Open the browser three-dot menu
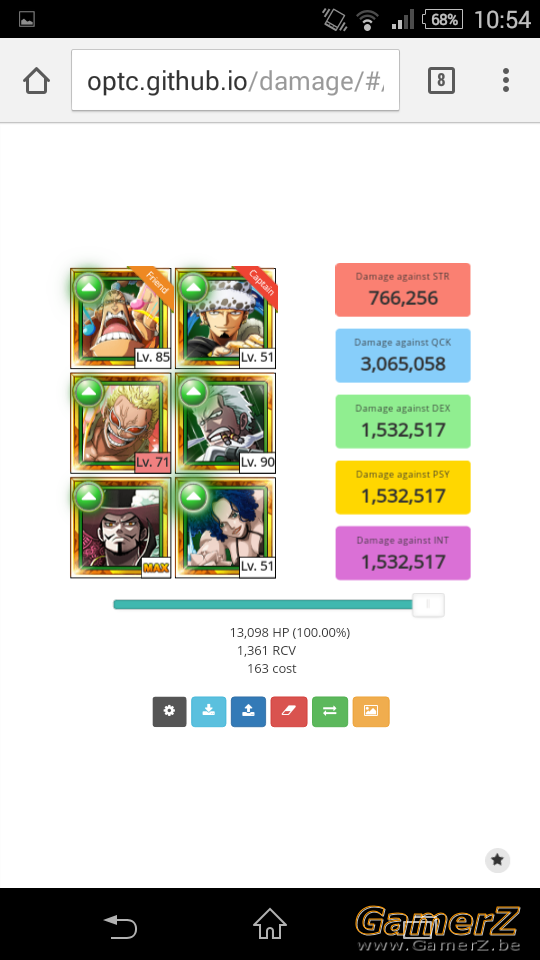Image resolution: width=540 pixels, height=960 pixels. pos(506,80)
